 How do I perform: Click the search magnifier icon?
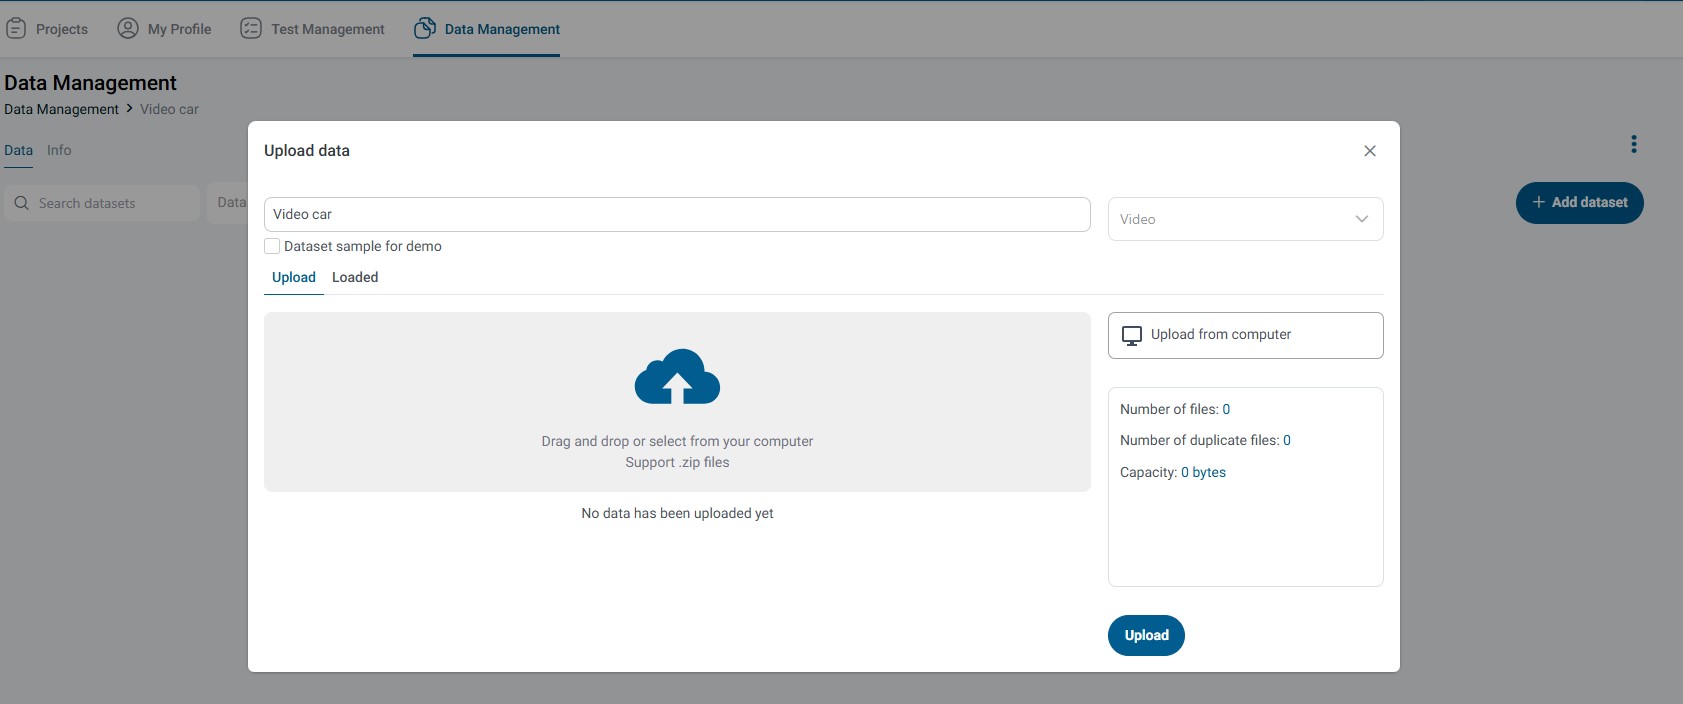click(x=21, y=203)
